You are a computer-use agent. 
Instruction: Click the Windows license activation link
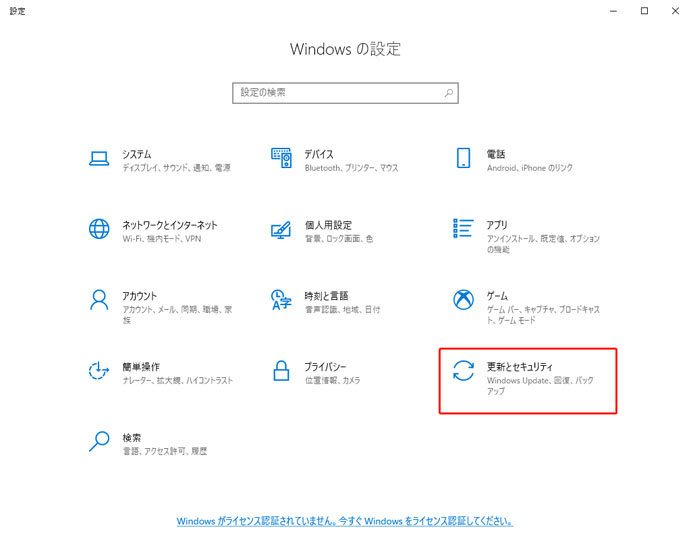tap(345, 521)
